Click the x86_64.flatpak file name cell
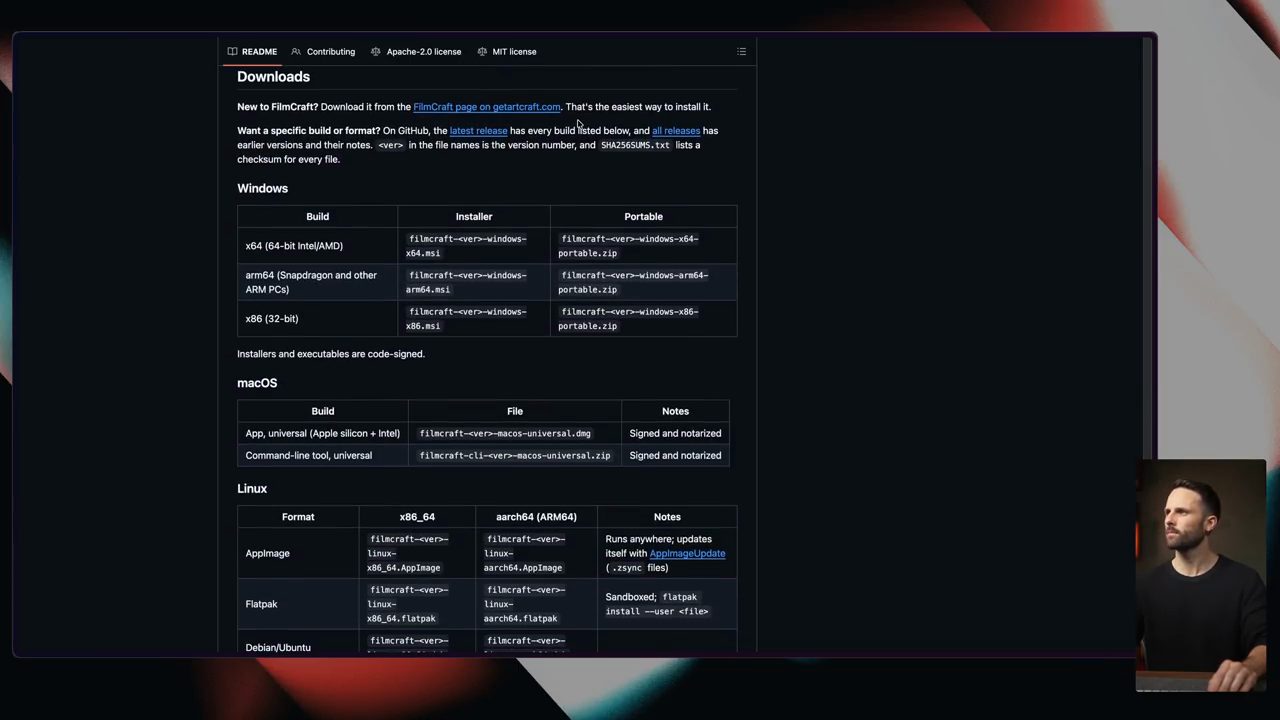 [x=417, y=604]
